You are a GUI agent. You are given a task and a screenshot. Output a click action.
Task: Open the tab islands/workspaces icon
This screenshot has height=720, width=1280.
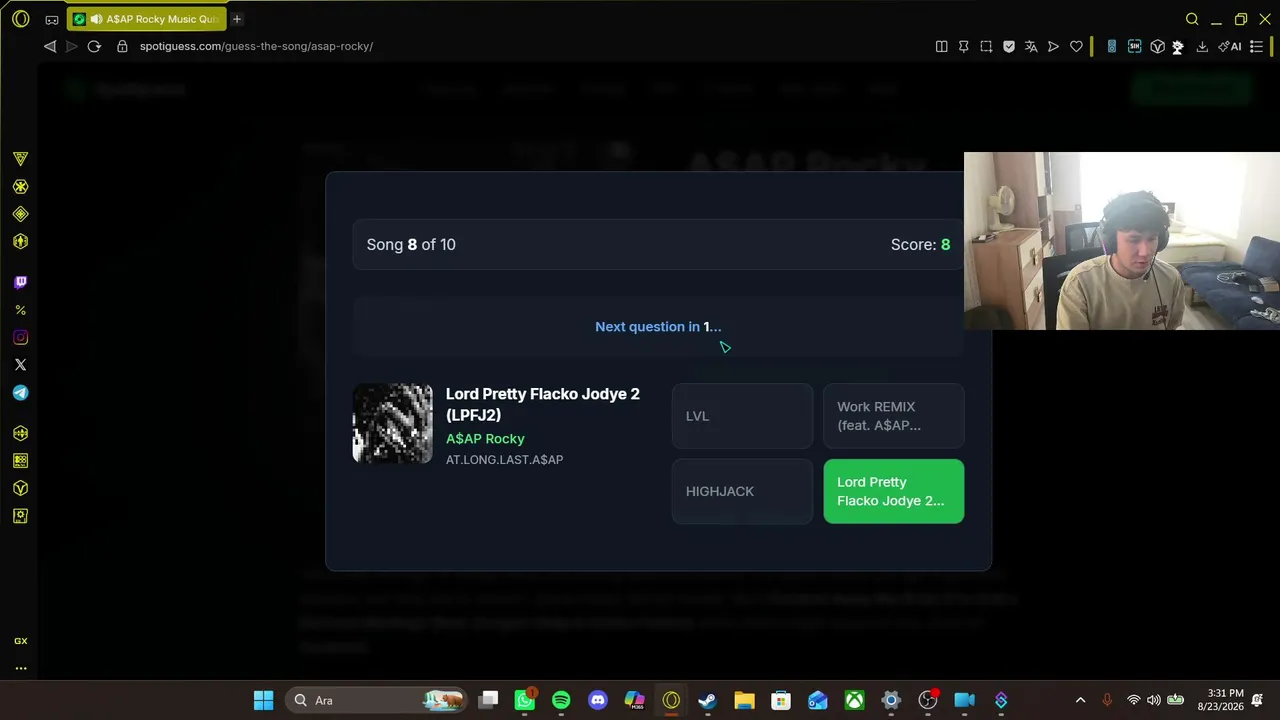pos(52,19)
